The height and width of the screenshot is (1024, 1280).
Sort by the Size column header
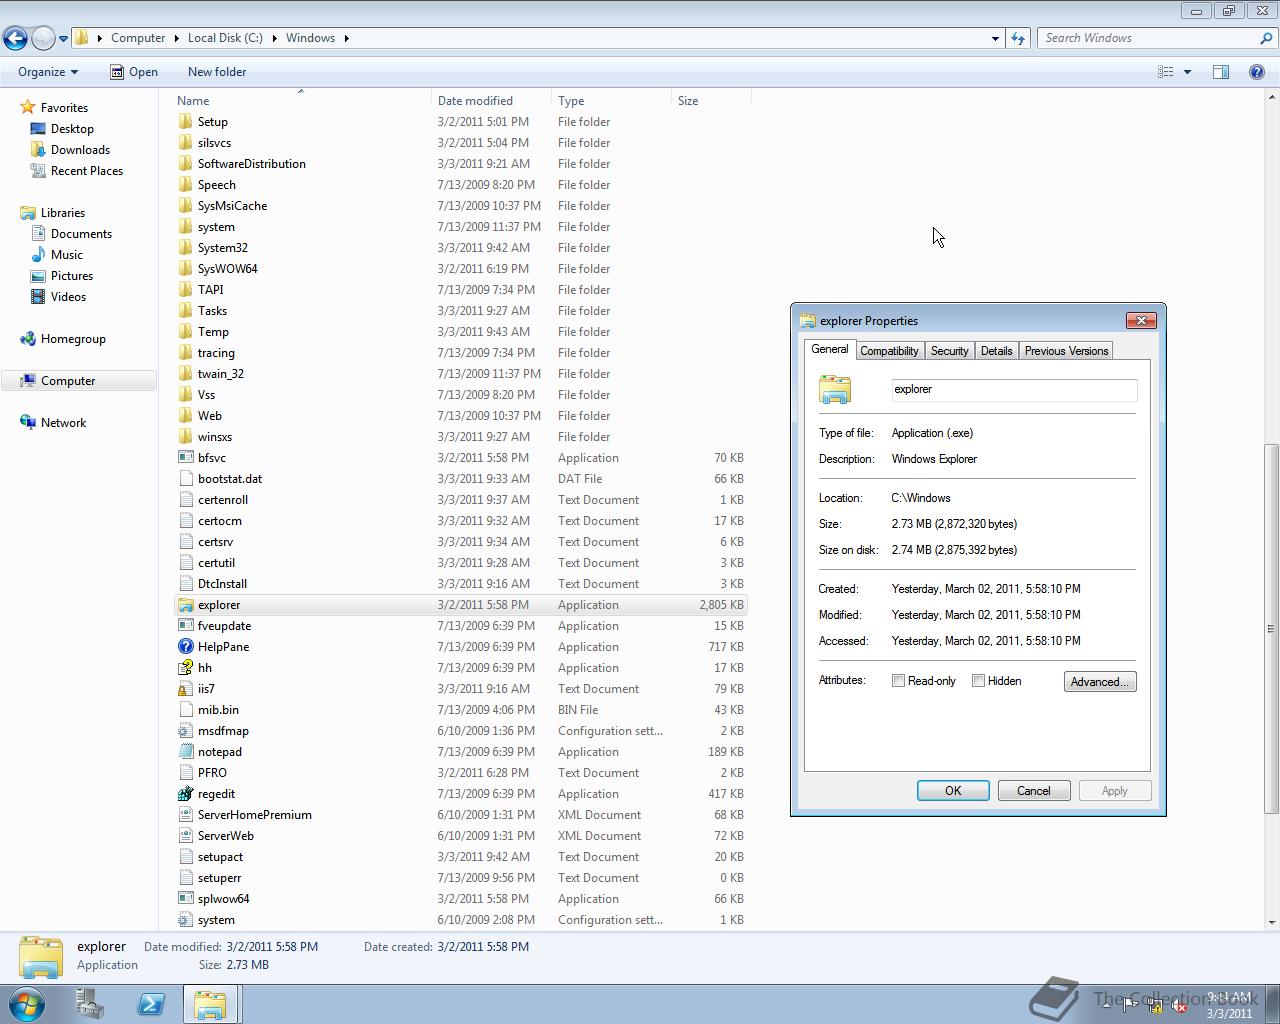[711, 101]
